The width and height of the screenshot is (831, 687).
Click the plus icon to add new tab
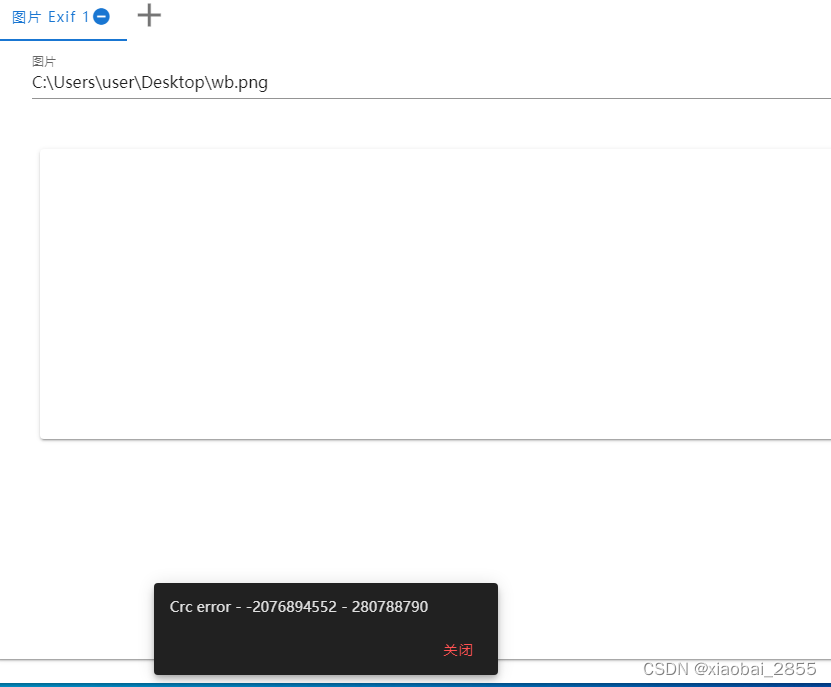148,15
